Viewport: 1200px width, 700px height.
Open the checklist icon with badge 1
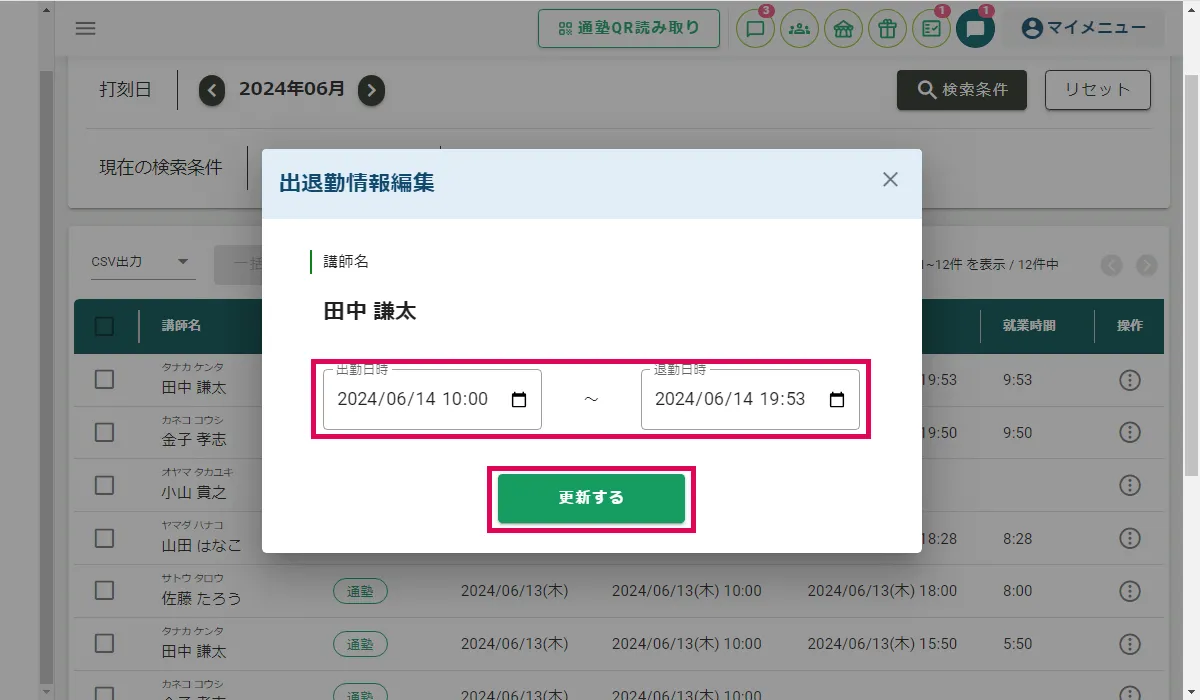click(x=931, y=29)
